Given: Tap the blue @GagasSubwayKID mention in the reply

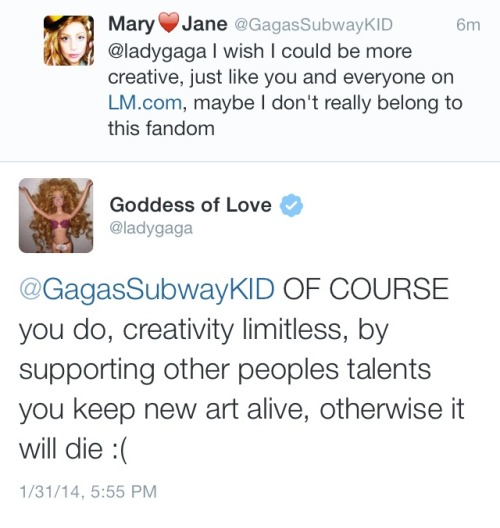Looking at the screenshot, I should [147, 289].
